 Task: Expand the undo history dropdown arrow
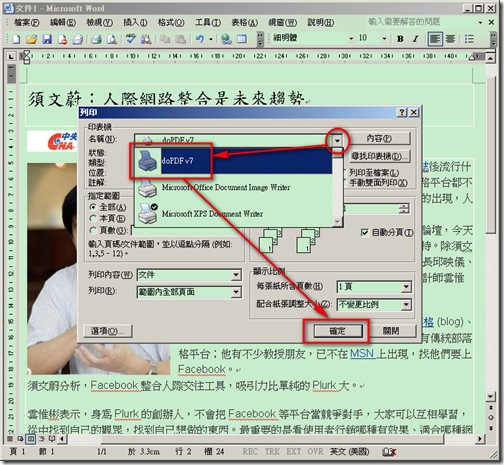tap(211, 39)
